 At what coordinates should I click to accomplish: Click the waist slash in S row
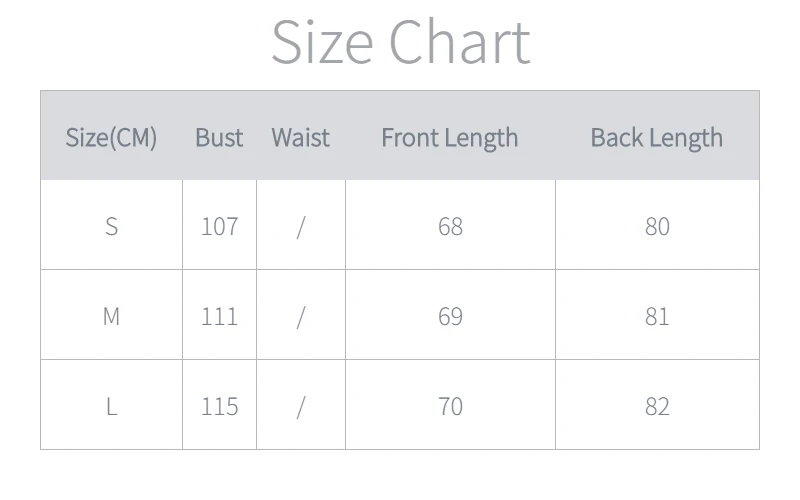(x=301, y=227)
